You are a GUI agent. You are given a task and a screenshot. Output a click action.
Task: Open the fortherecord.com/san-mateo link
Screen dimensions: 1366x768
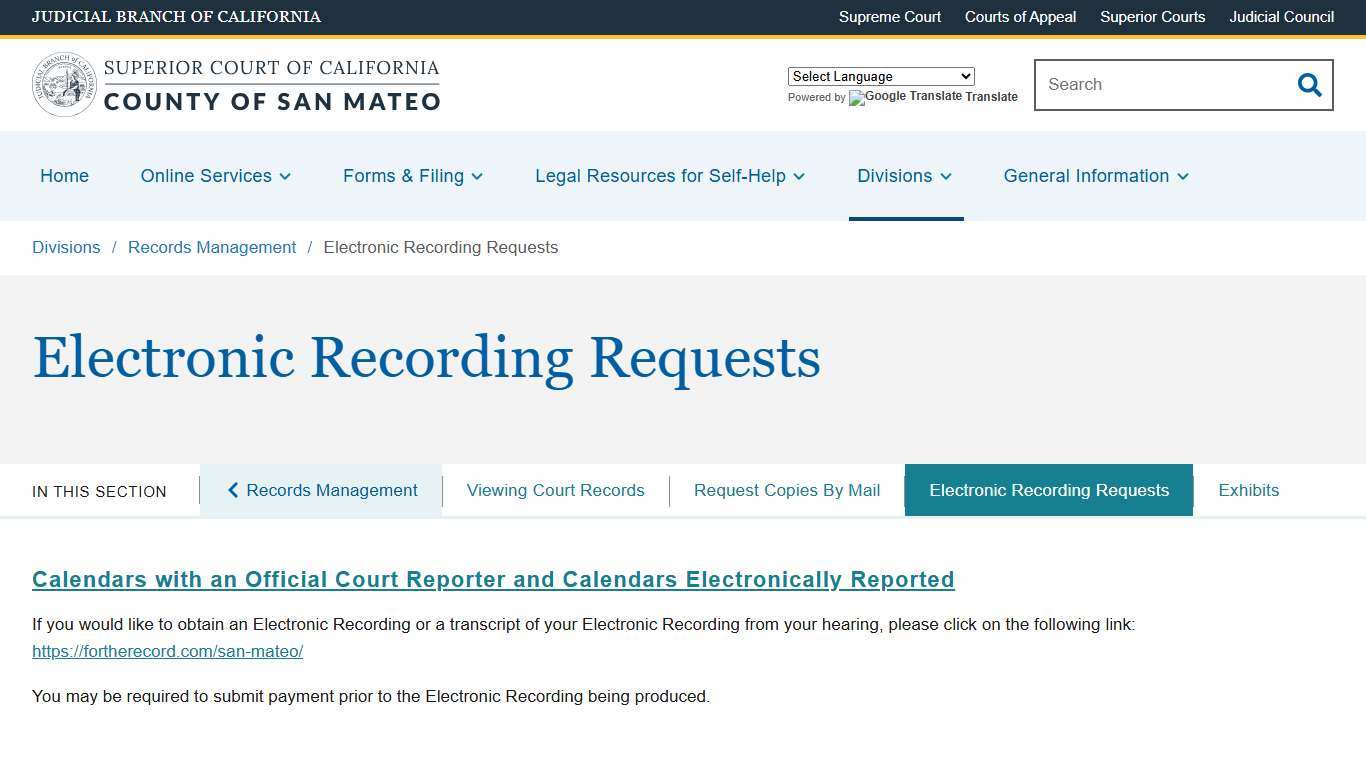click(x=167, y=651)
